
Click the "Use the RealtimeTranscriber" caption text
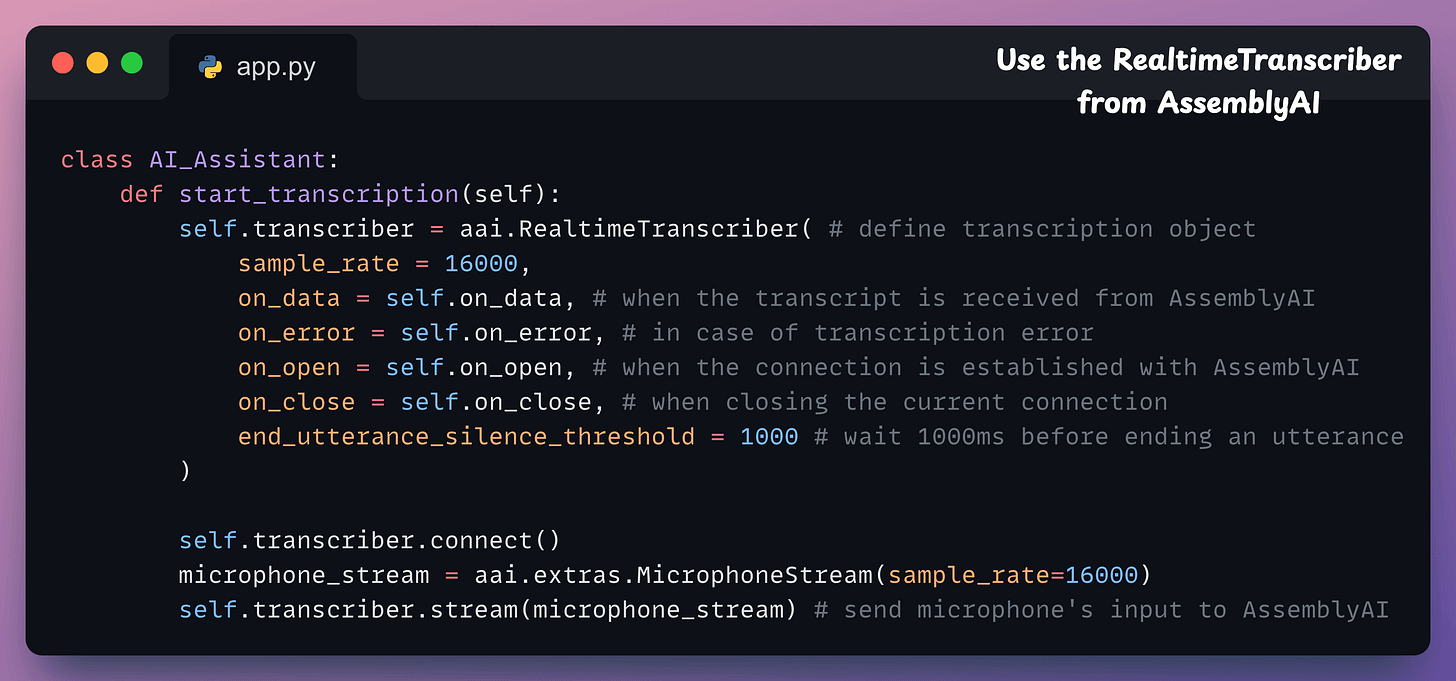(x=1198, y=60)
